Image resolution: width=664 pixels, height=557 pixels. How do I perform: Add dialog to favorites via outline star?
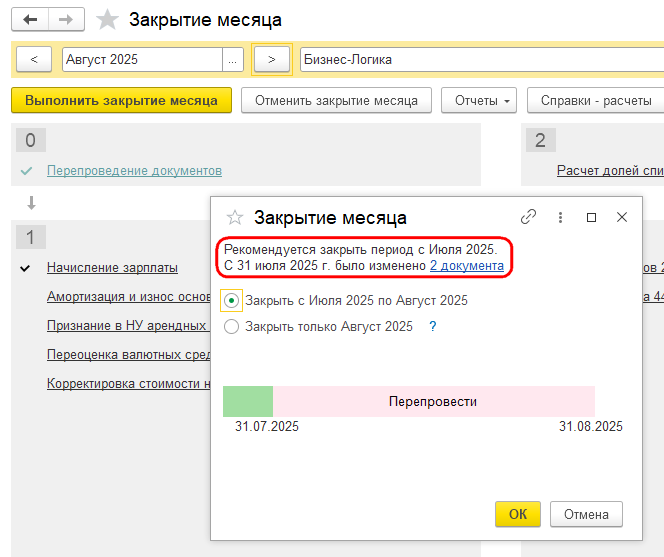click(235, 217)
